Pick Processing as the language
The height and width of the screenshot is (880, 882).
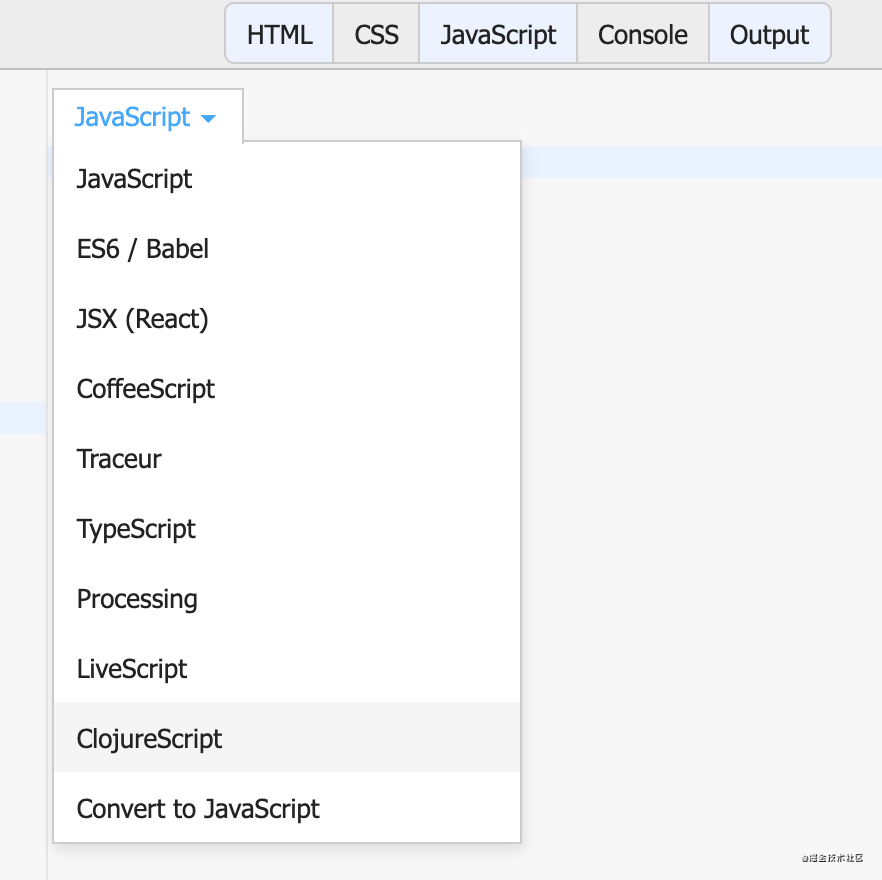[287, 599]
